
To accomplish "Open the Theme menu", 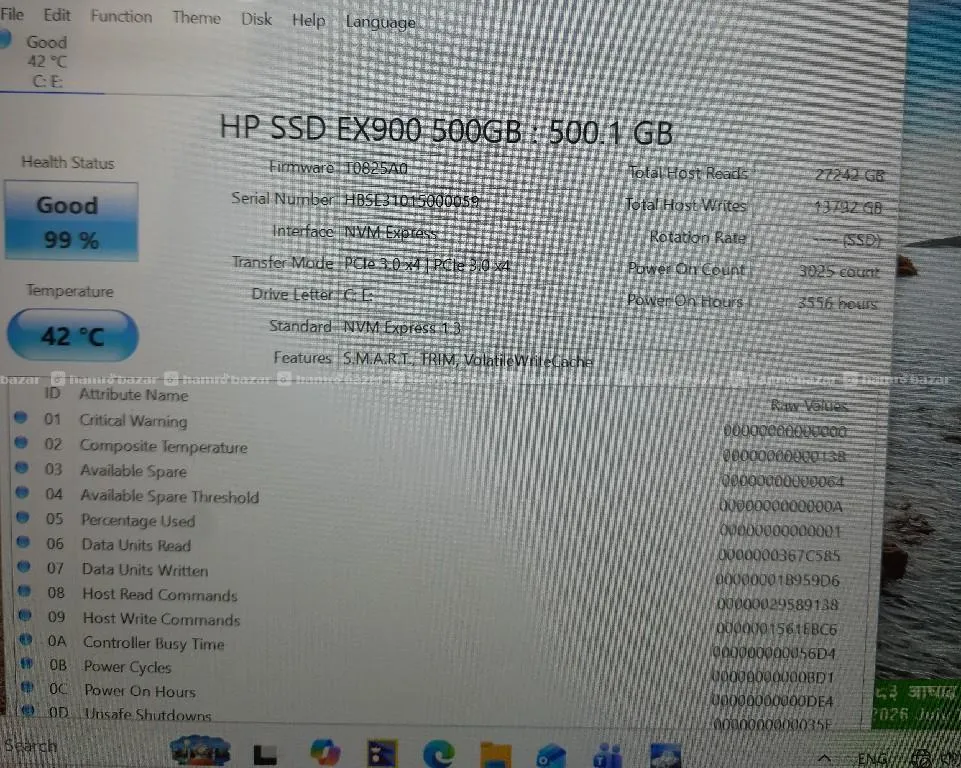I will (x=196, y=17).
